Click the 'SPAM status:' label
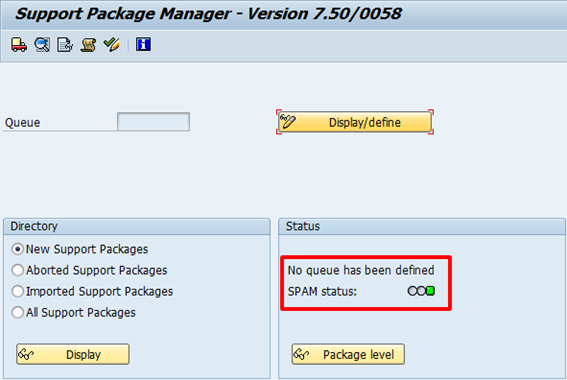Screen dimensions: 567x380 click(322, 291)
